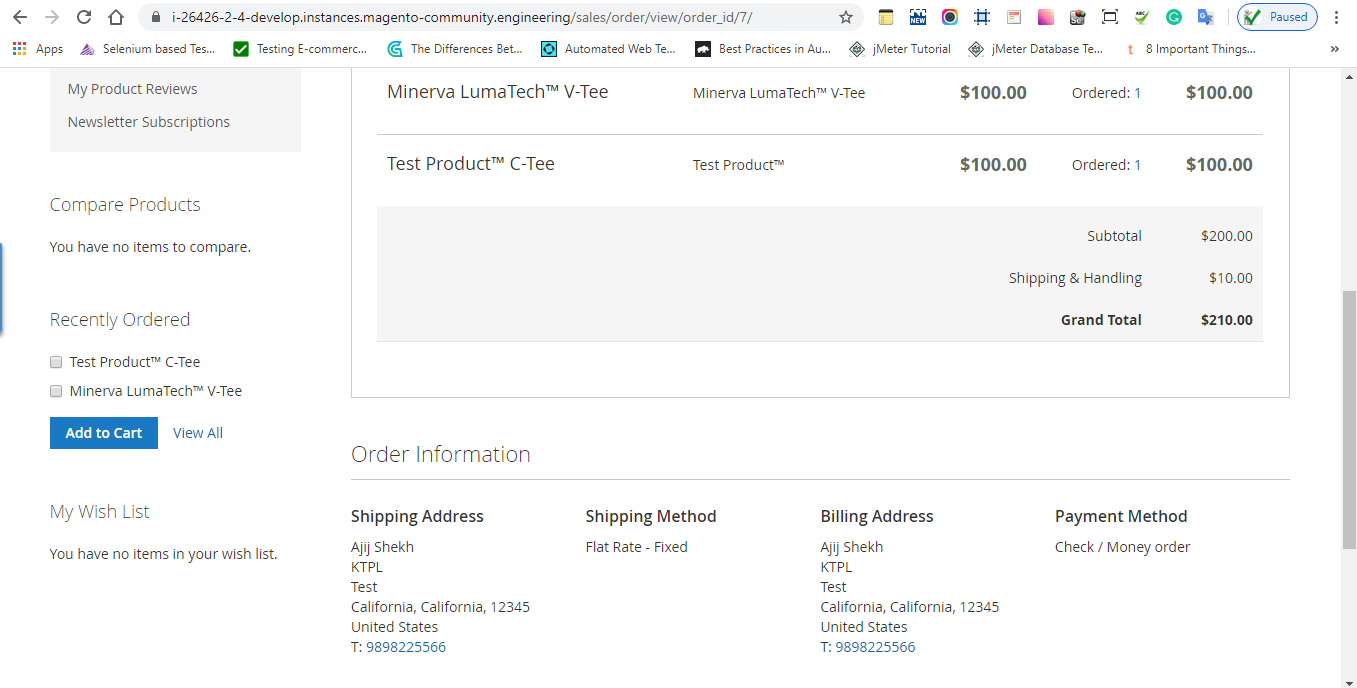Open the Paused profile menu

(1277, 17)
